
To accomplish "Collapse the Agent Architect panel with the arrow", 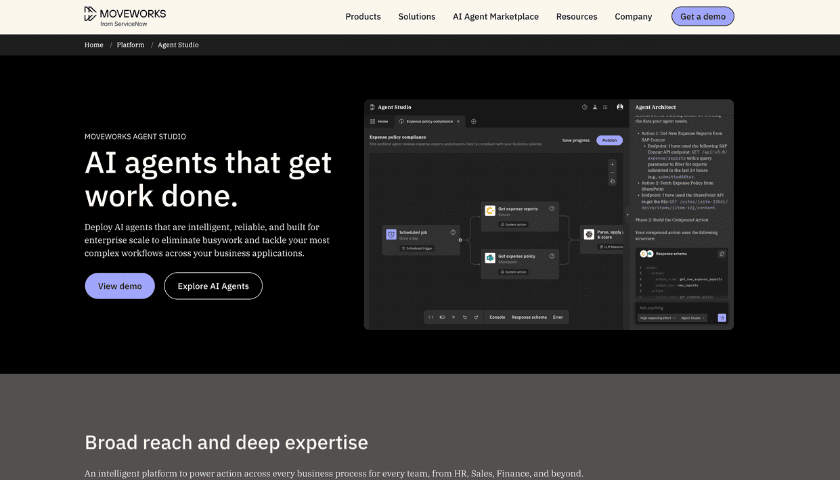I will (627, 215).
